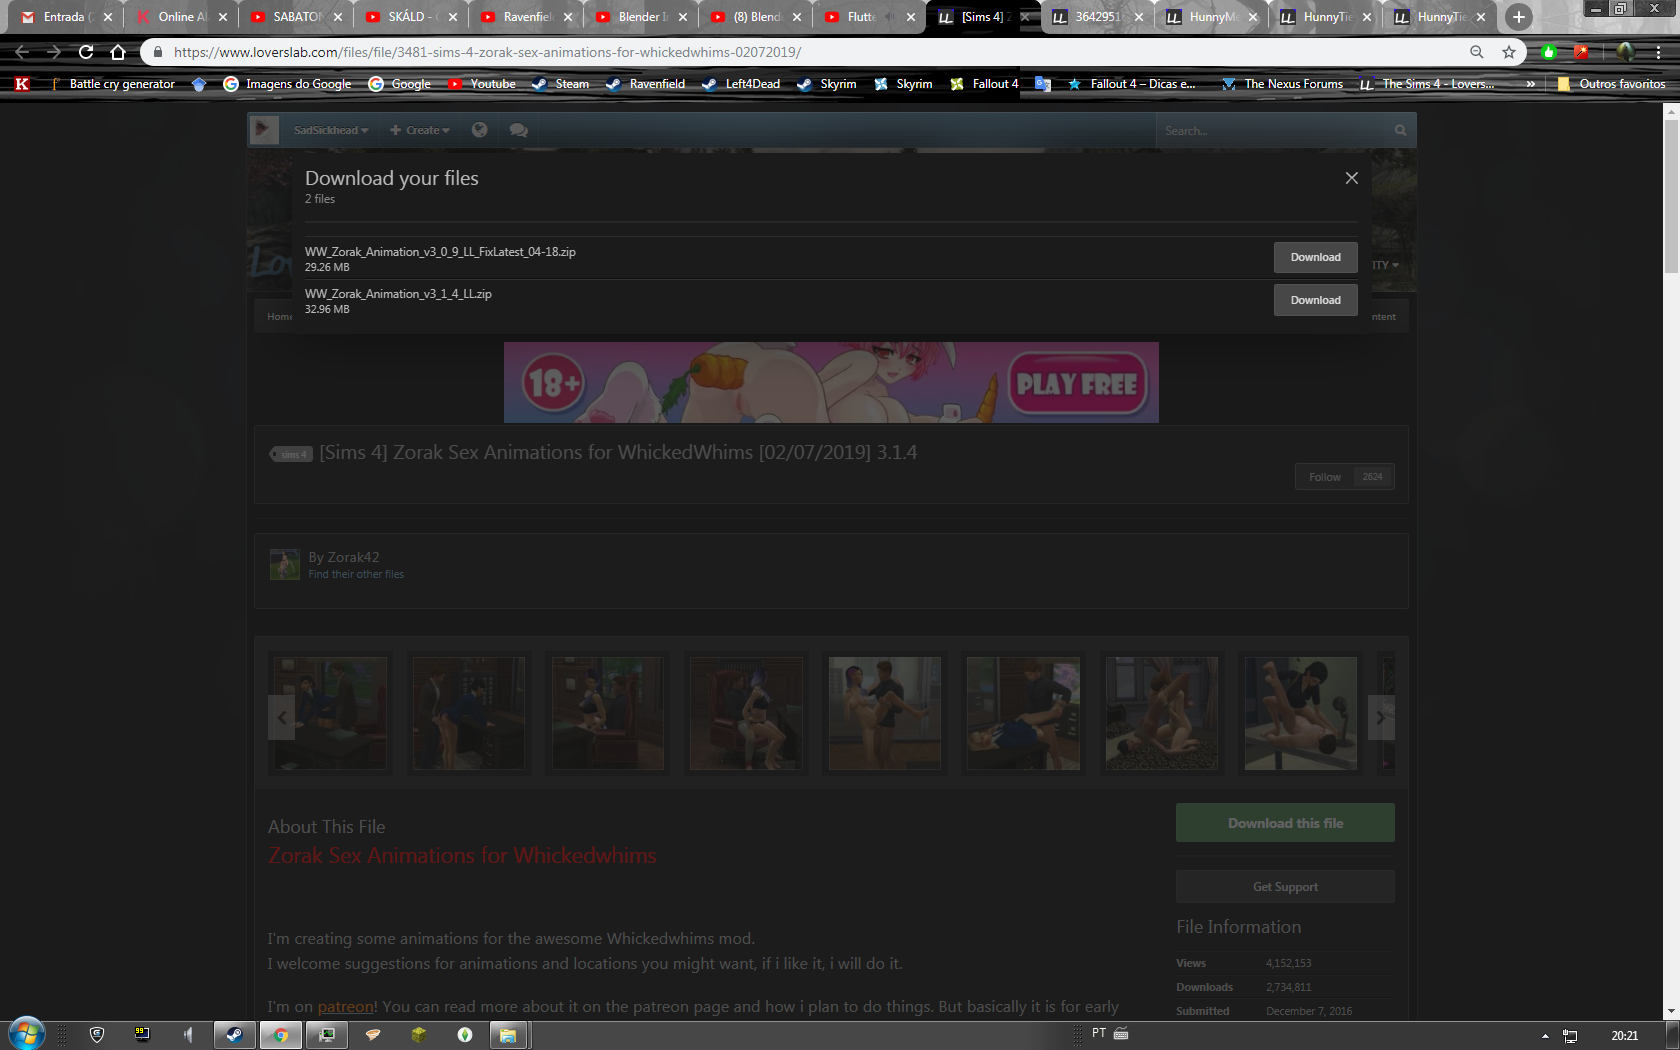The image size is (1680, 1050).
Task: Open the globe notifications icon in site header
Action: tap(480, 130)
